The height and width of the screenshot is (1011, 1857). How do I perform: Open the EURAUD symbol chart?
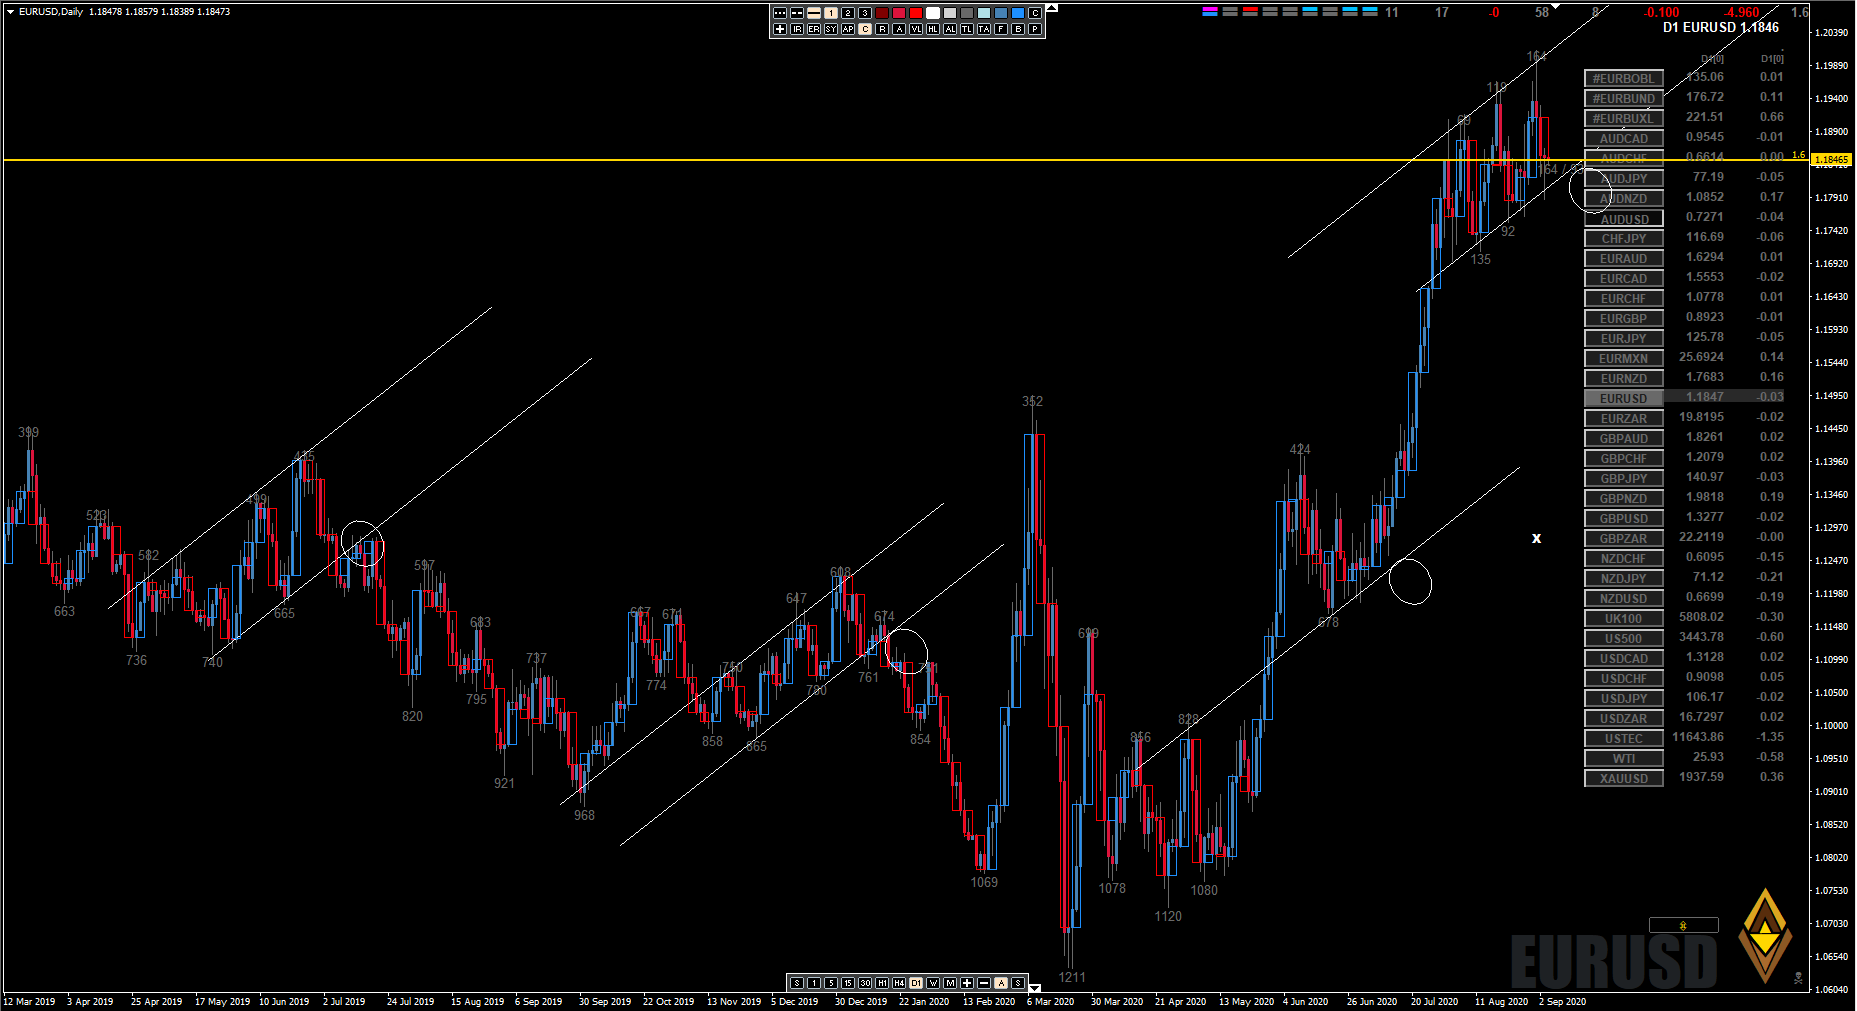click(x=1624, y=258)
